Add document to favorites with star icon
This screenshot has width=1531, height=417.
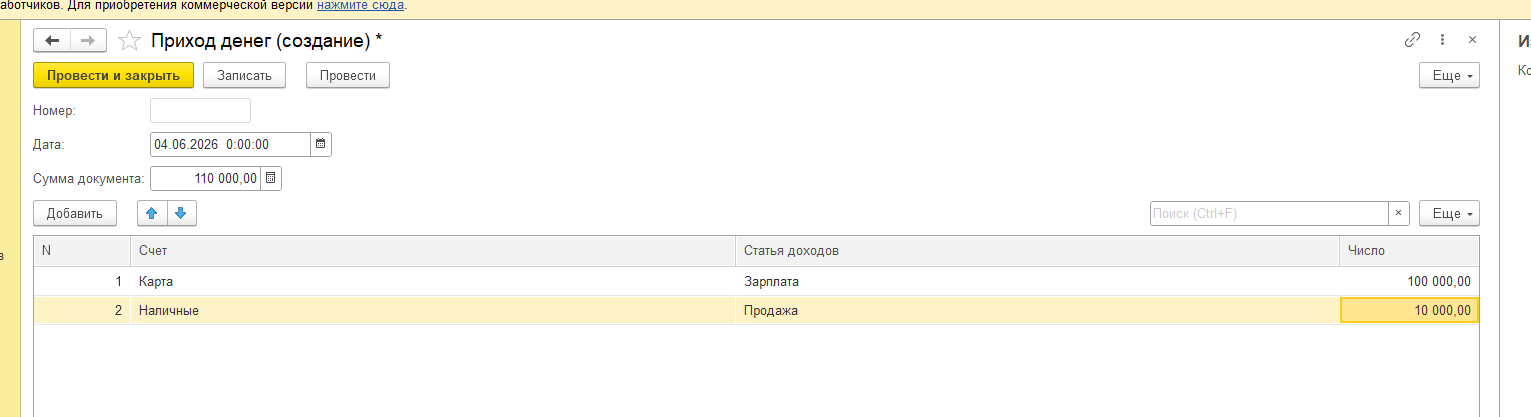(129, 40)
